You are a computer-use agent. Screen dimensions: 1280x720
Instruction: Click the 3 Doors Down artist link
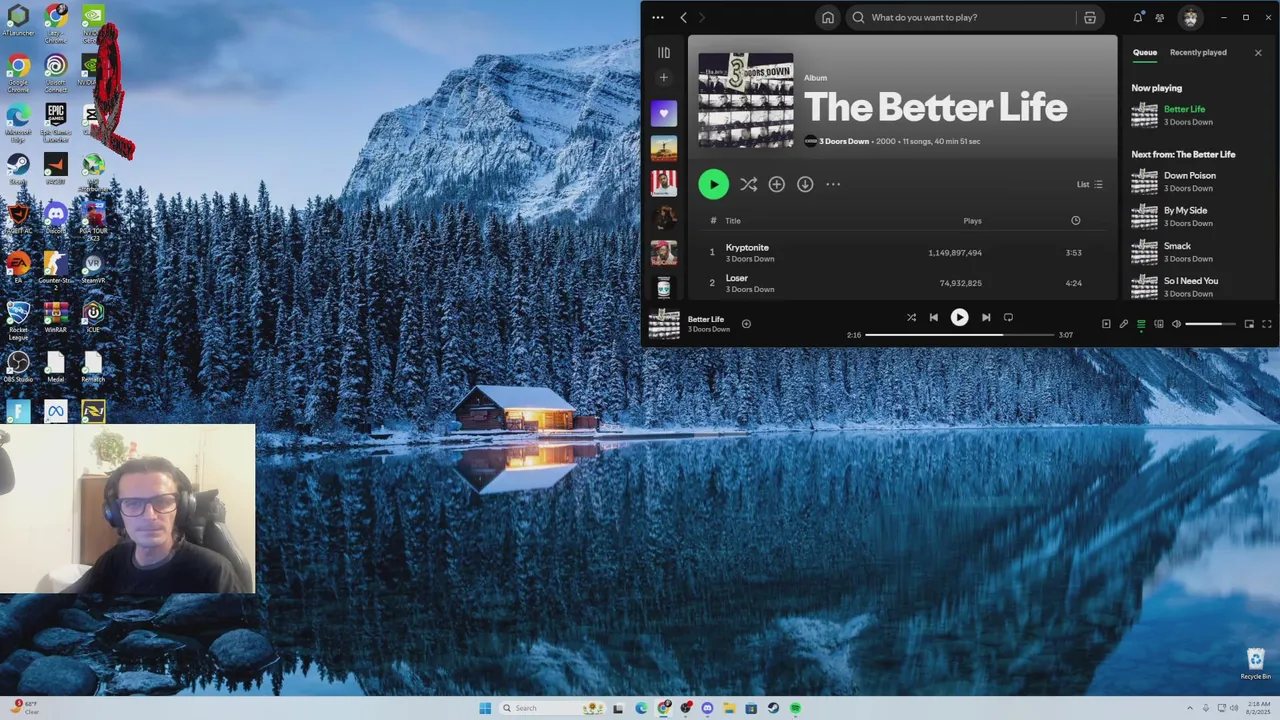tap(844, 141)
